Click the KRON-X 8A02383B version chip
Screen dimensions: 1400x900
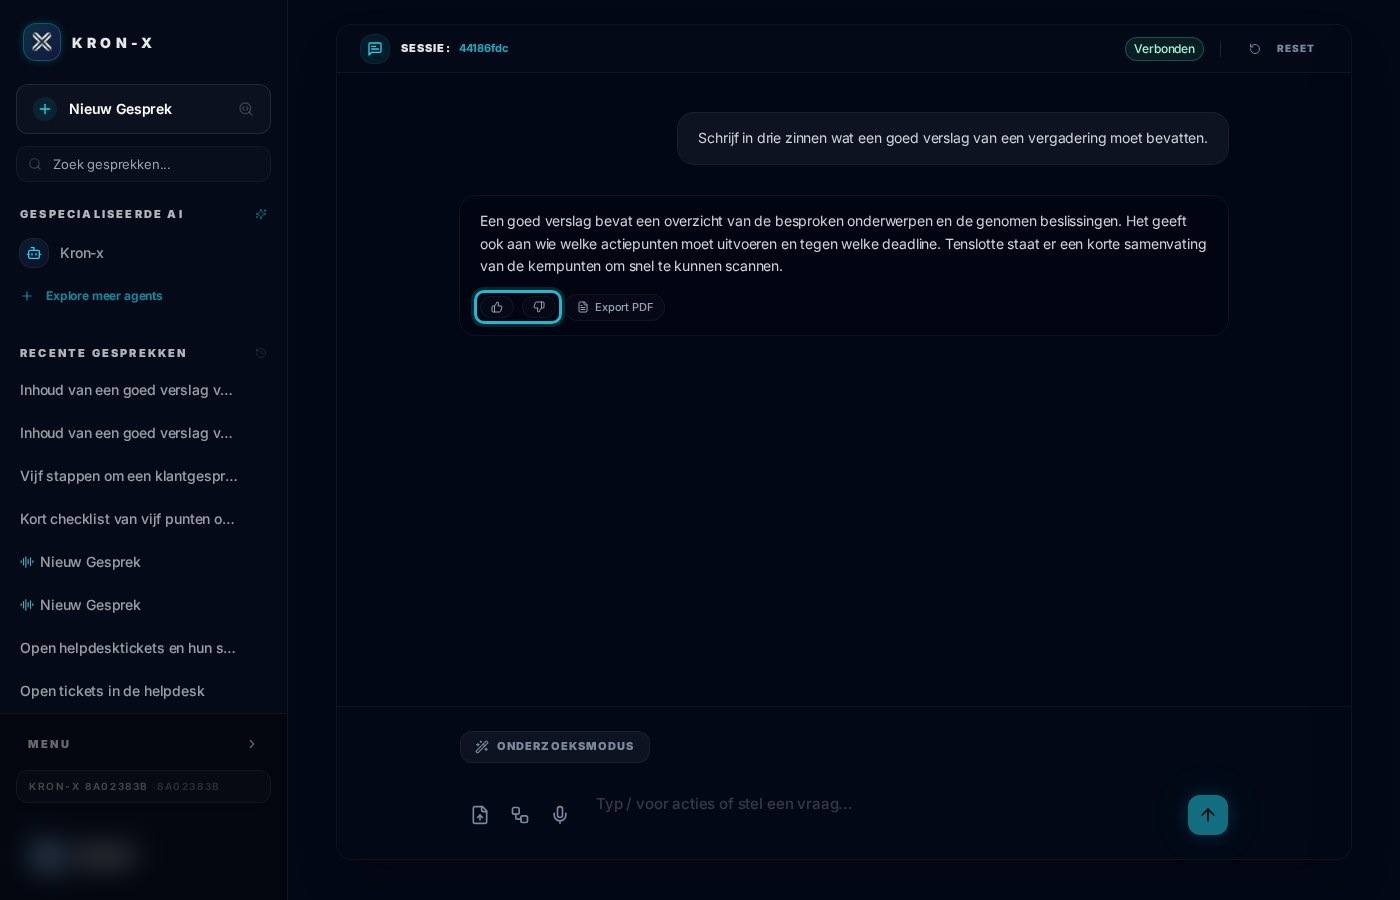click(143, 786)
